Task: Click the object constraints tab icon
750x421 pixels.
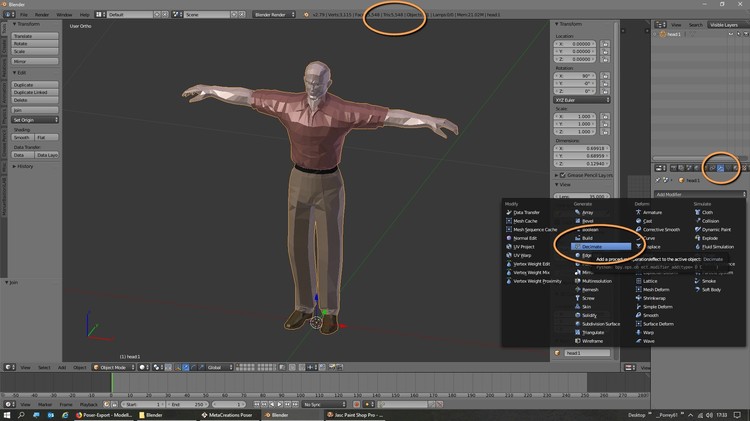Action: (710, 168)
